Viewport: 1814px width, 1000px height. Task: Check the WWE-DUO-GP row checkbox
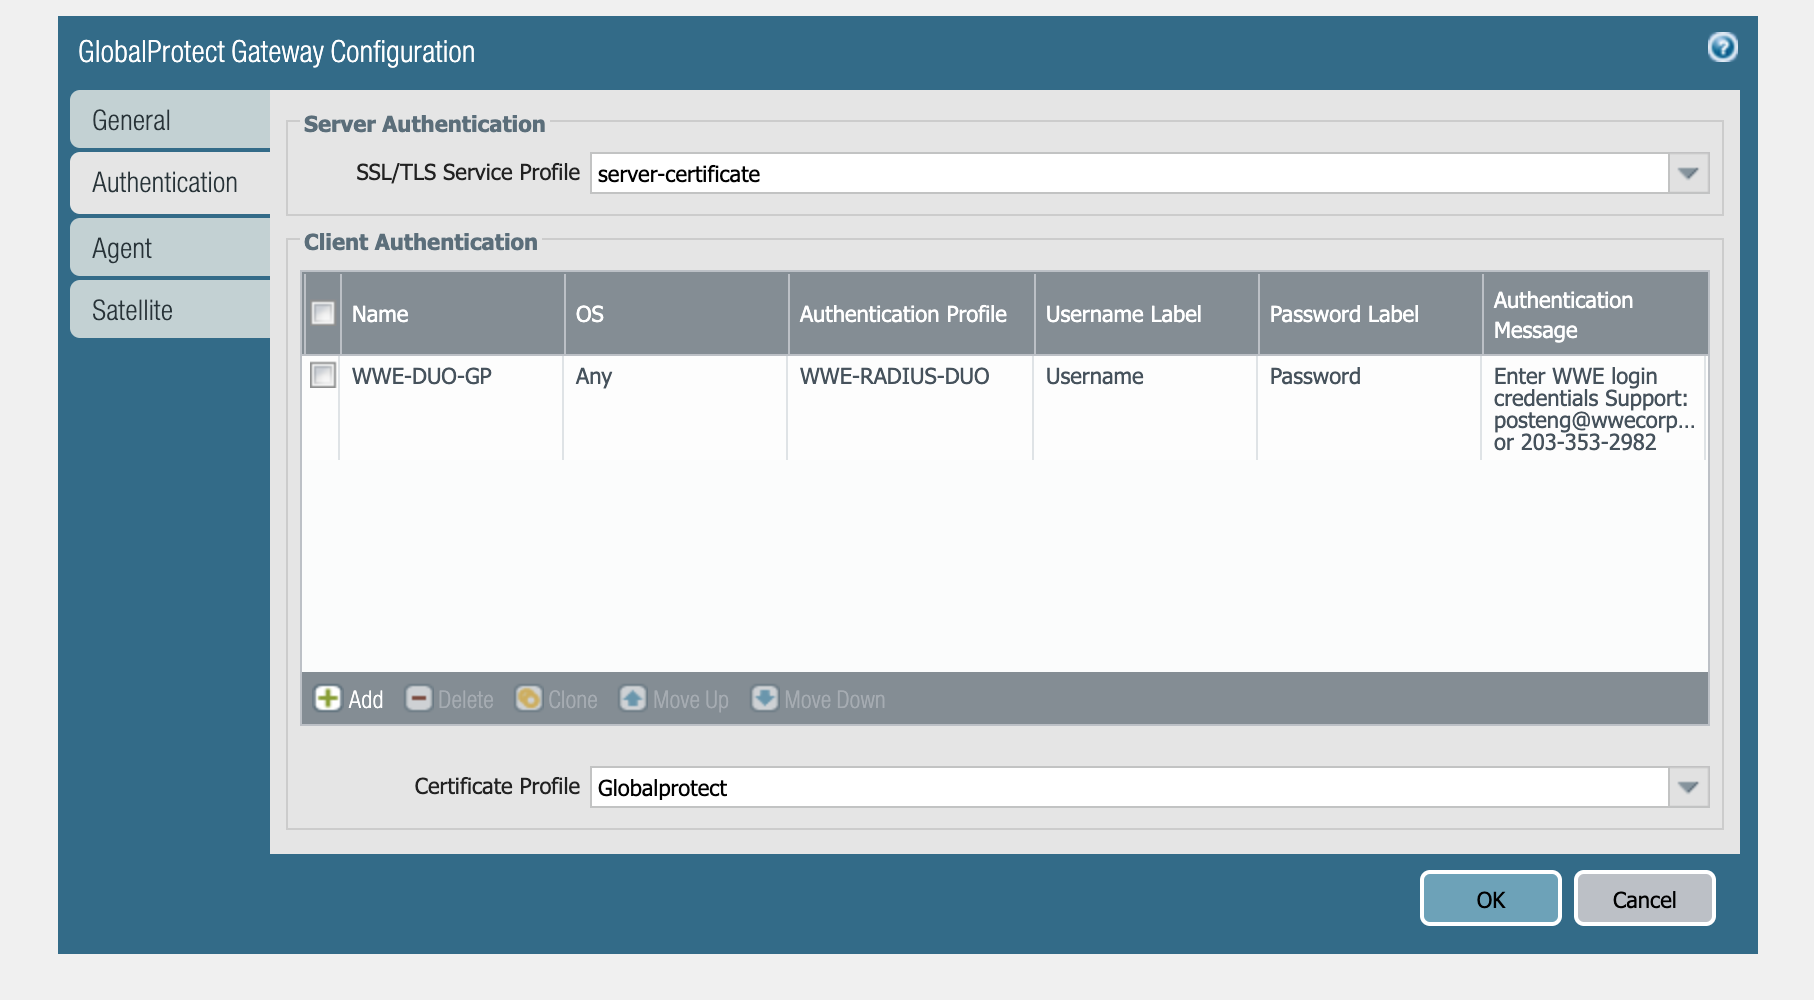coord(323,376)
